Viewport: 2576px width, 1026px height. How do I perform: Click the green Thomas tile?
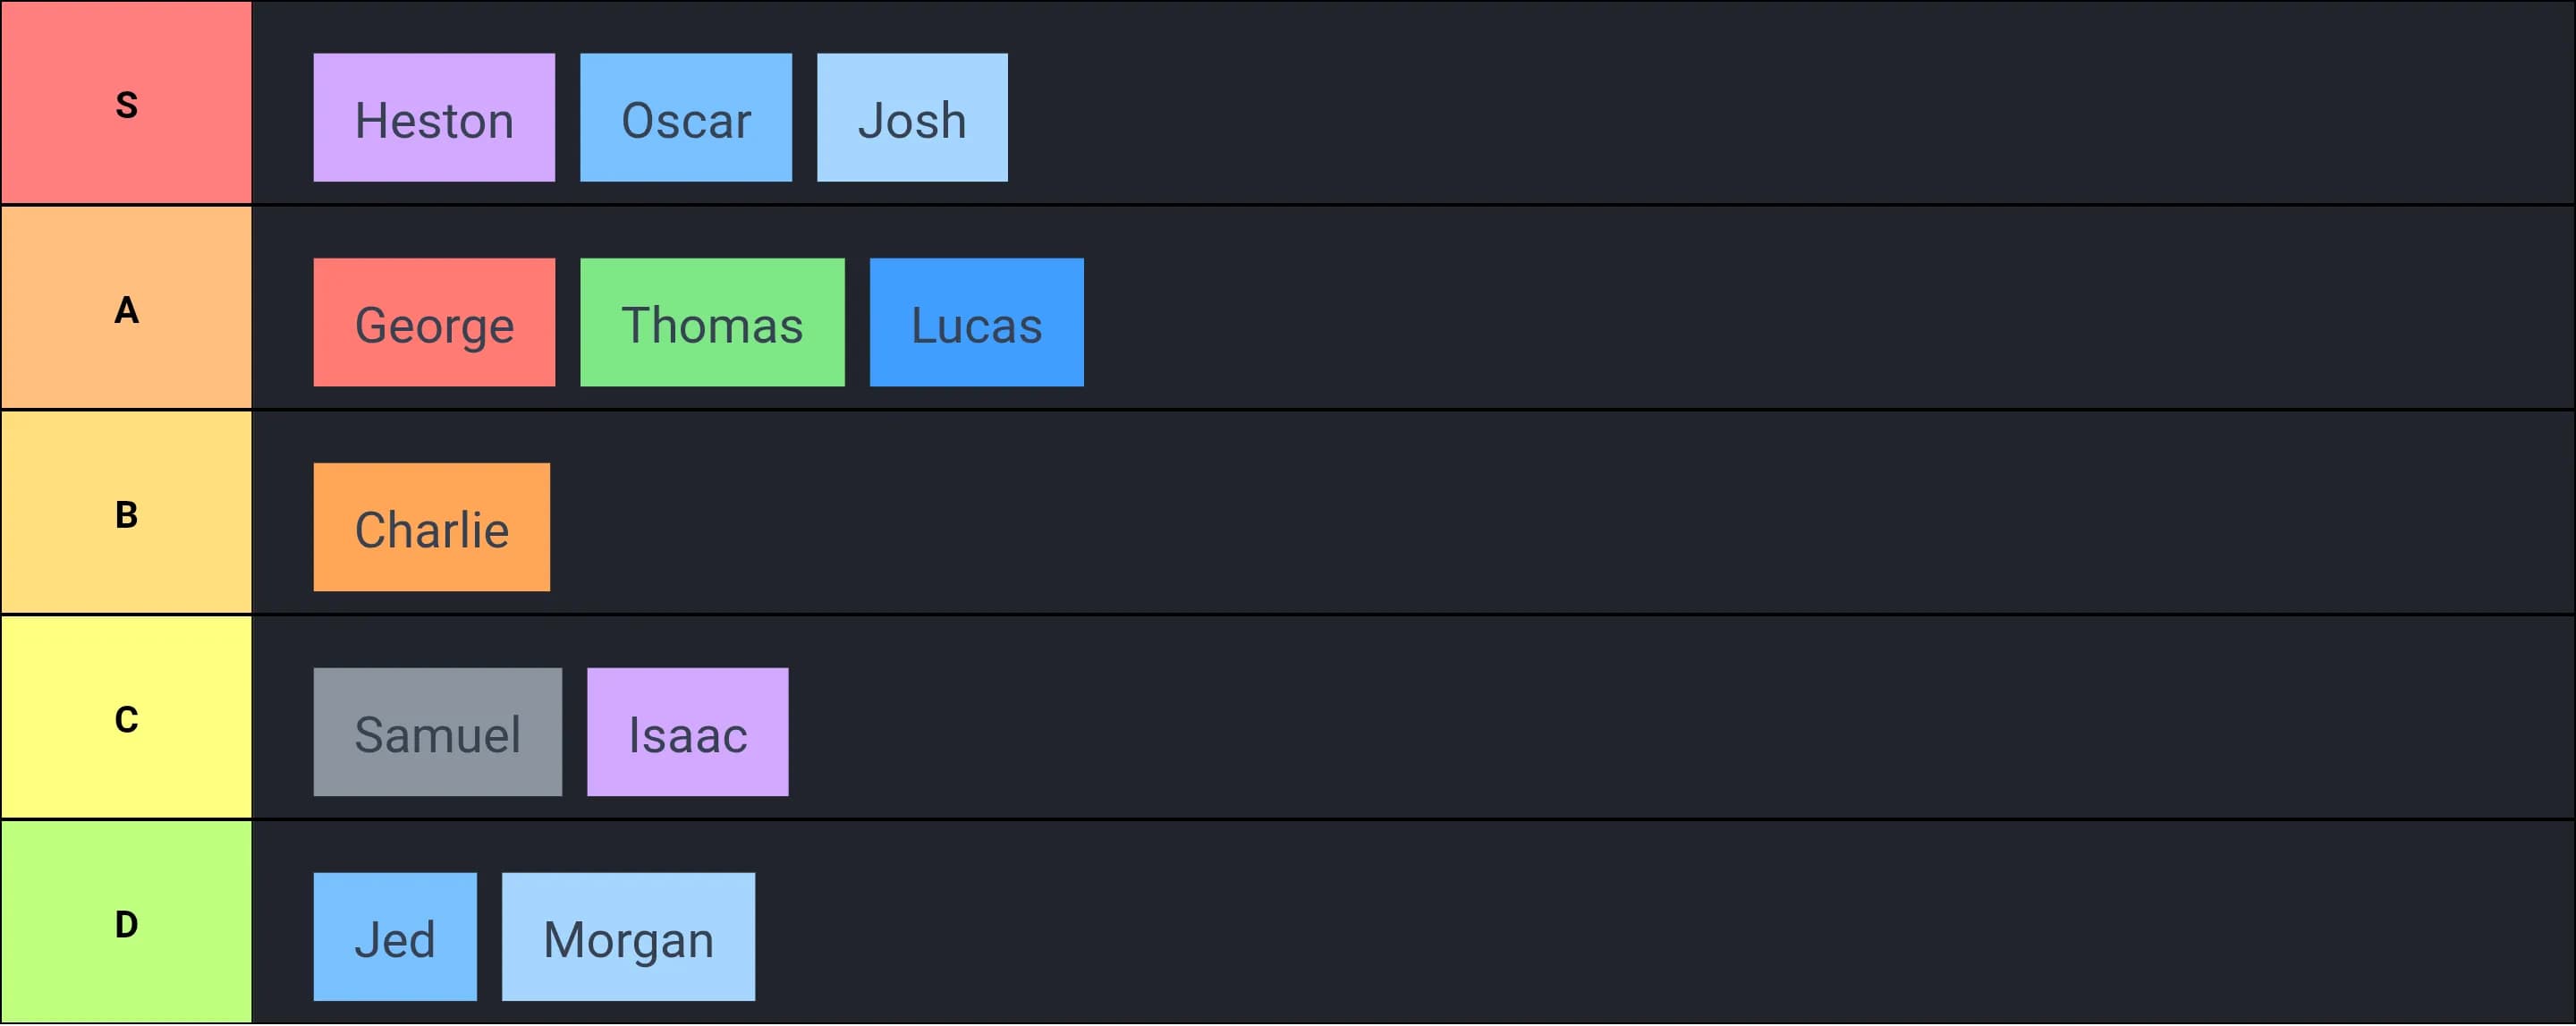point(712,323)
